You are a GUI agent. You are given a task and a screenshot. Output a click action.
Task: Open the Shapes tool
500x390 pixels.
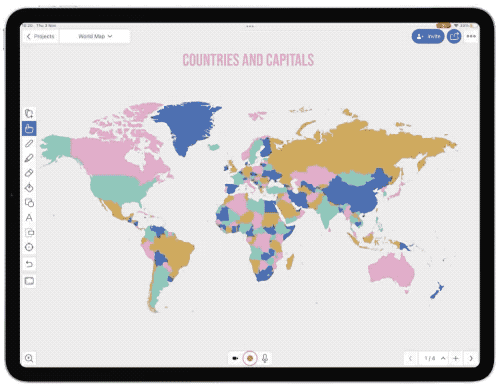click(x=29, y=203)
